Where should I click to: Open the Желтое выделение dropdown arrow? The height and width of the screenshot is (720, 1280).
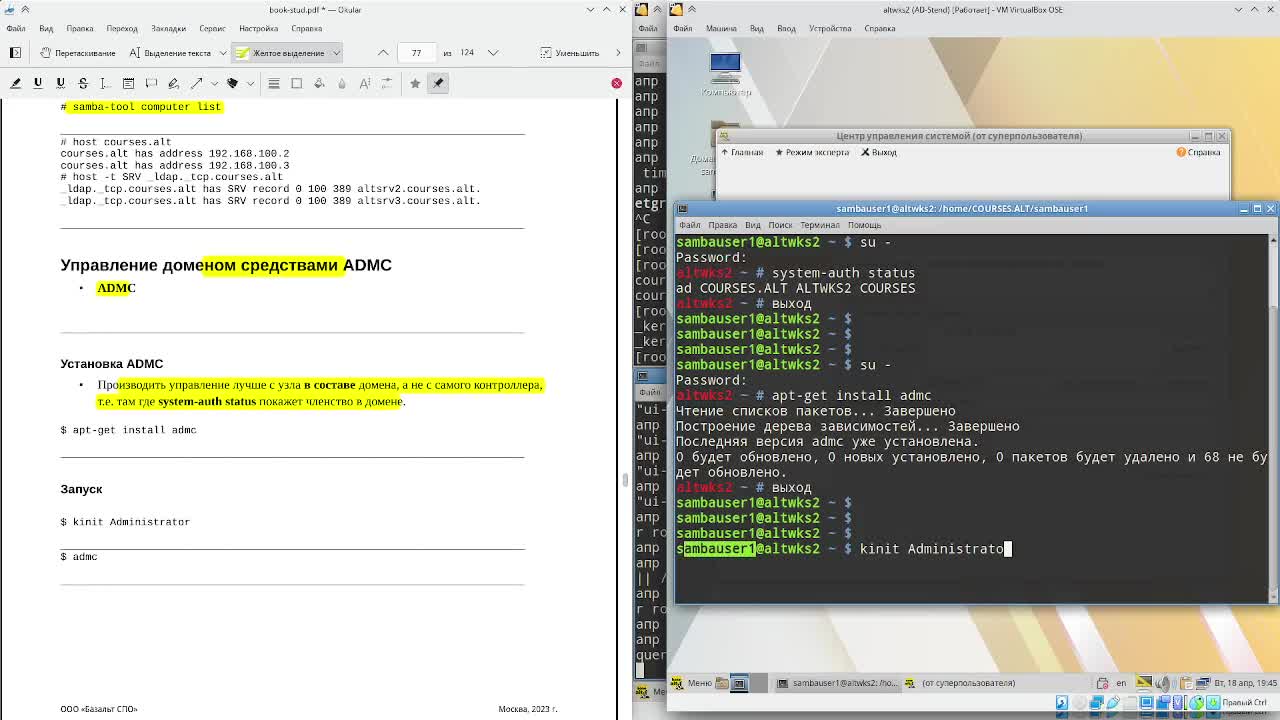336,52
